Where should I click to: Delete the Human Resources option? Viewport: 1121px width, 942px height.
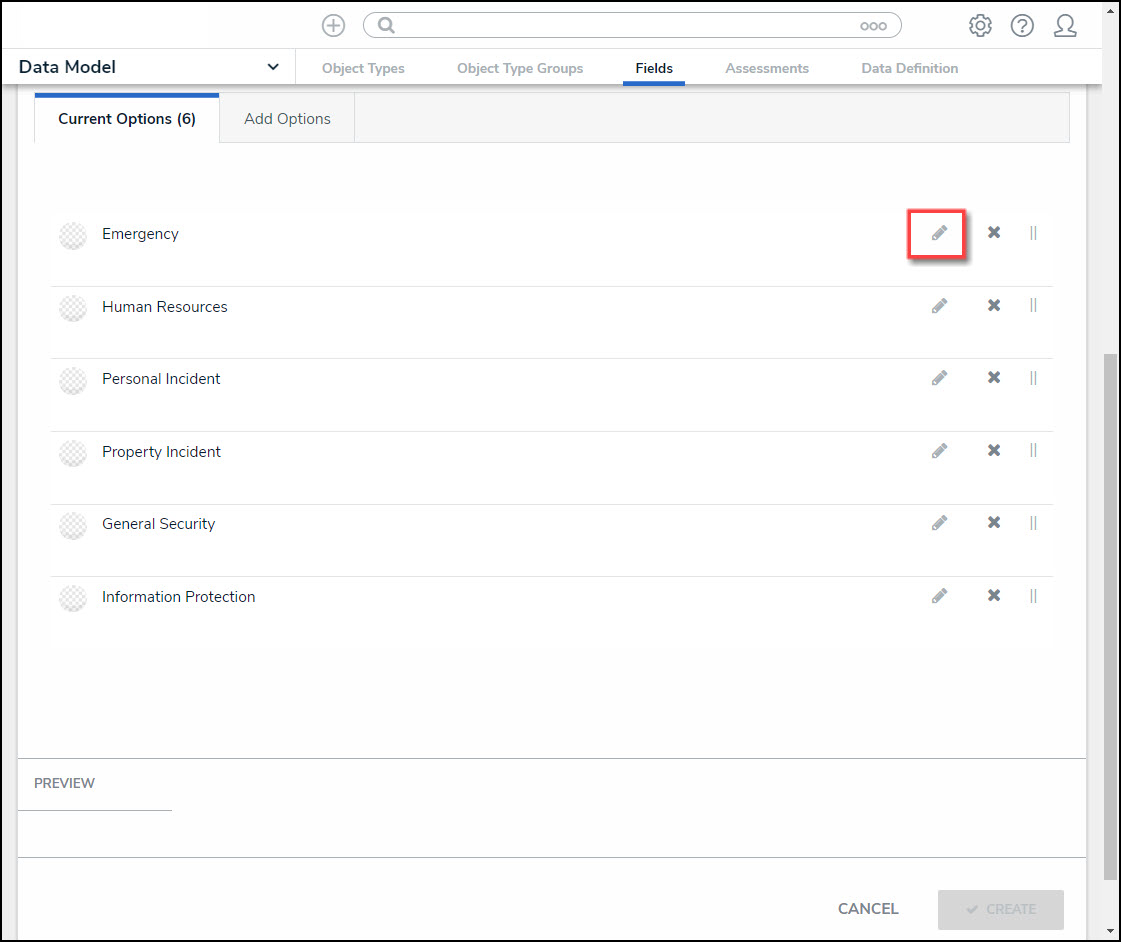tap(993, 306)
